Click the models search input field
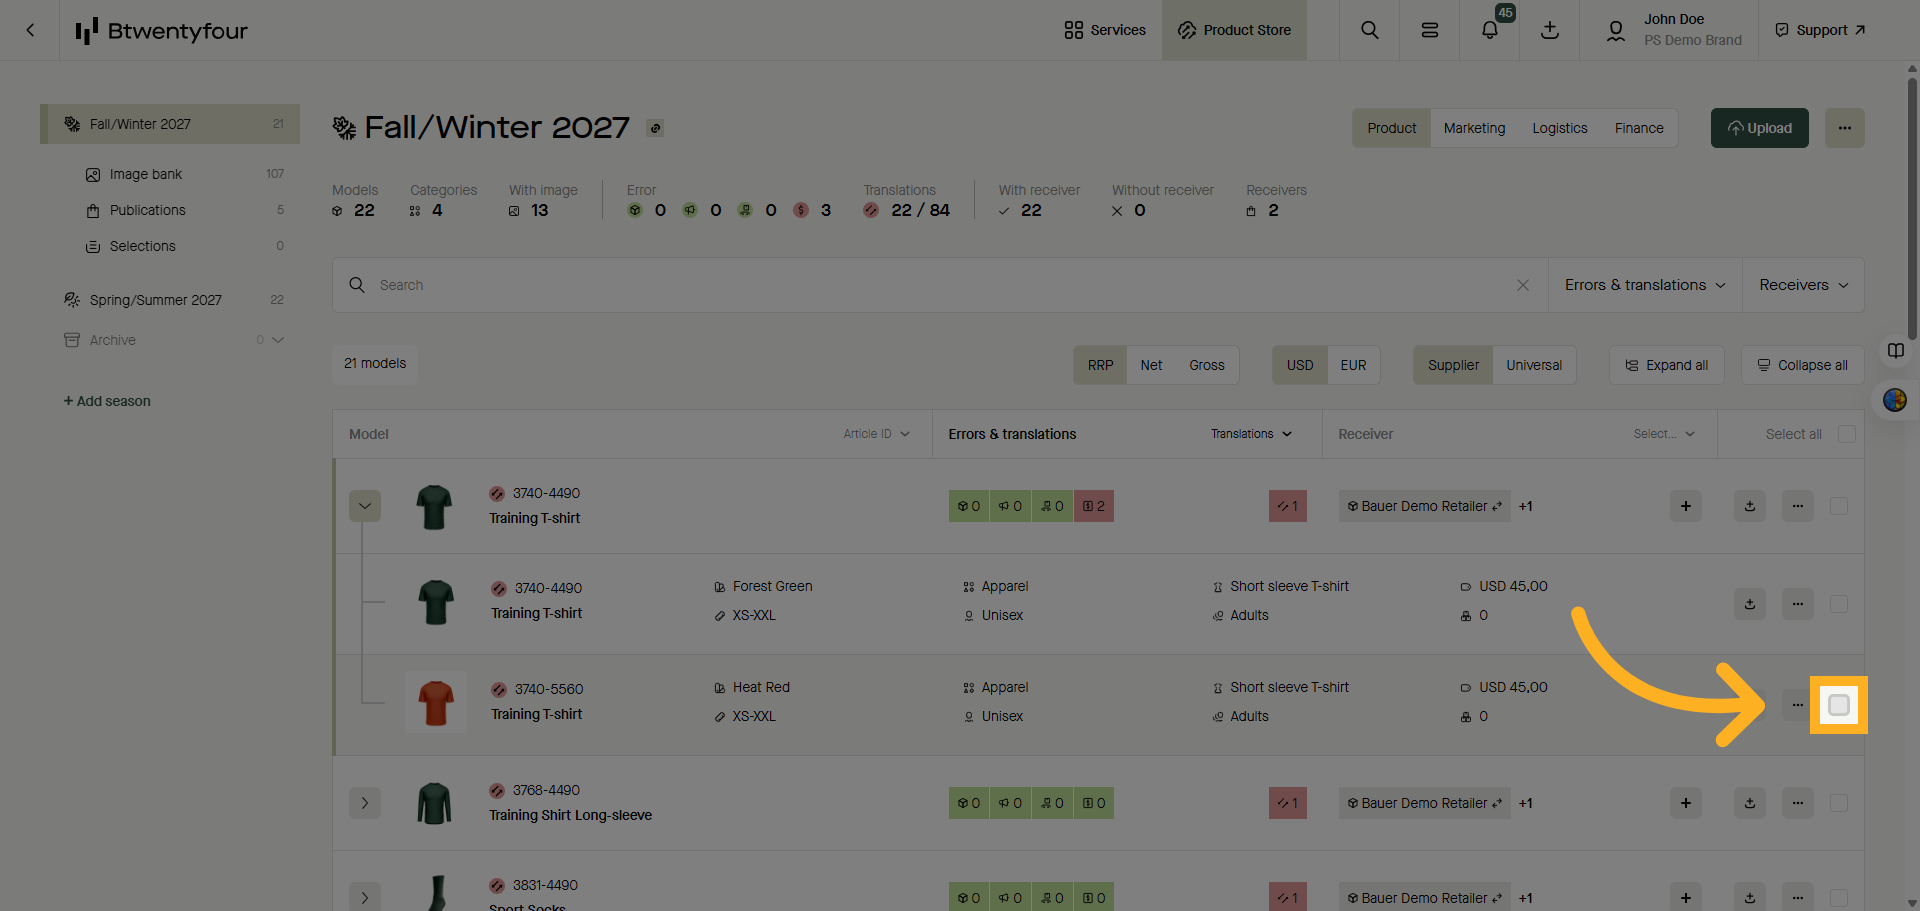Screen dimensions: 1920x911 (940, 285)
